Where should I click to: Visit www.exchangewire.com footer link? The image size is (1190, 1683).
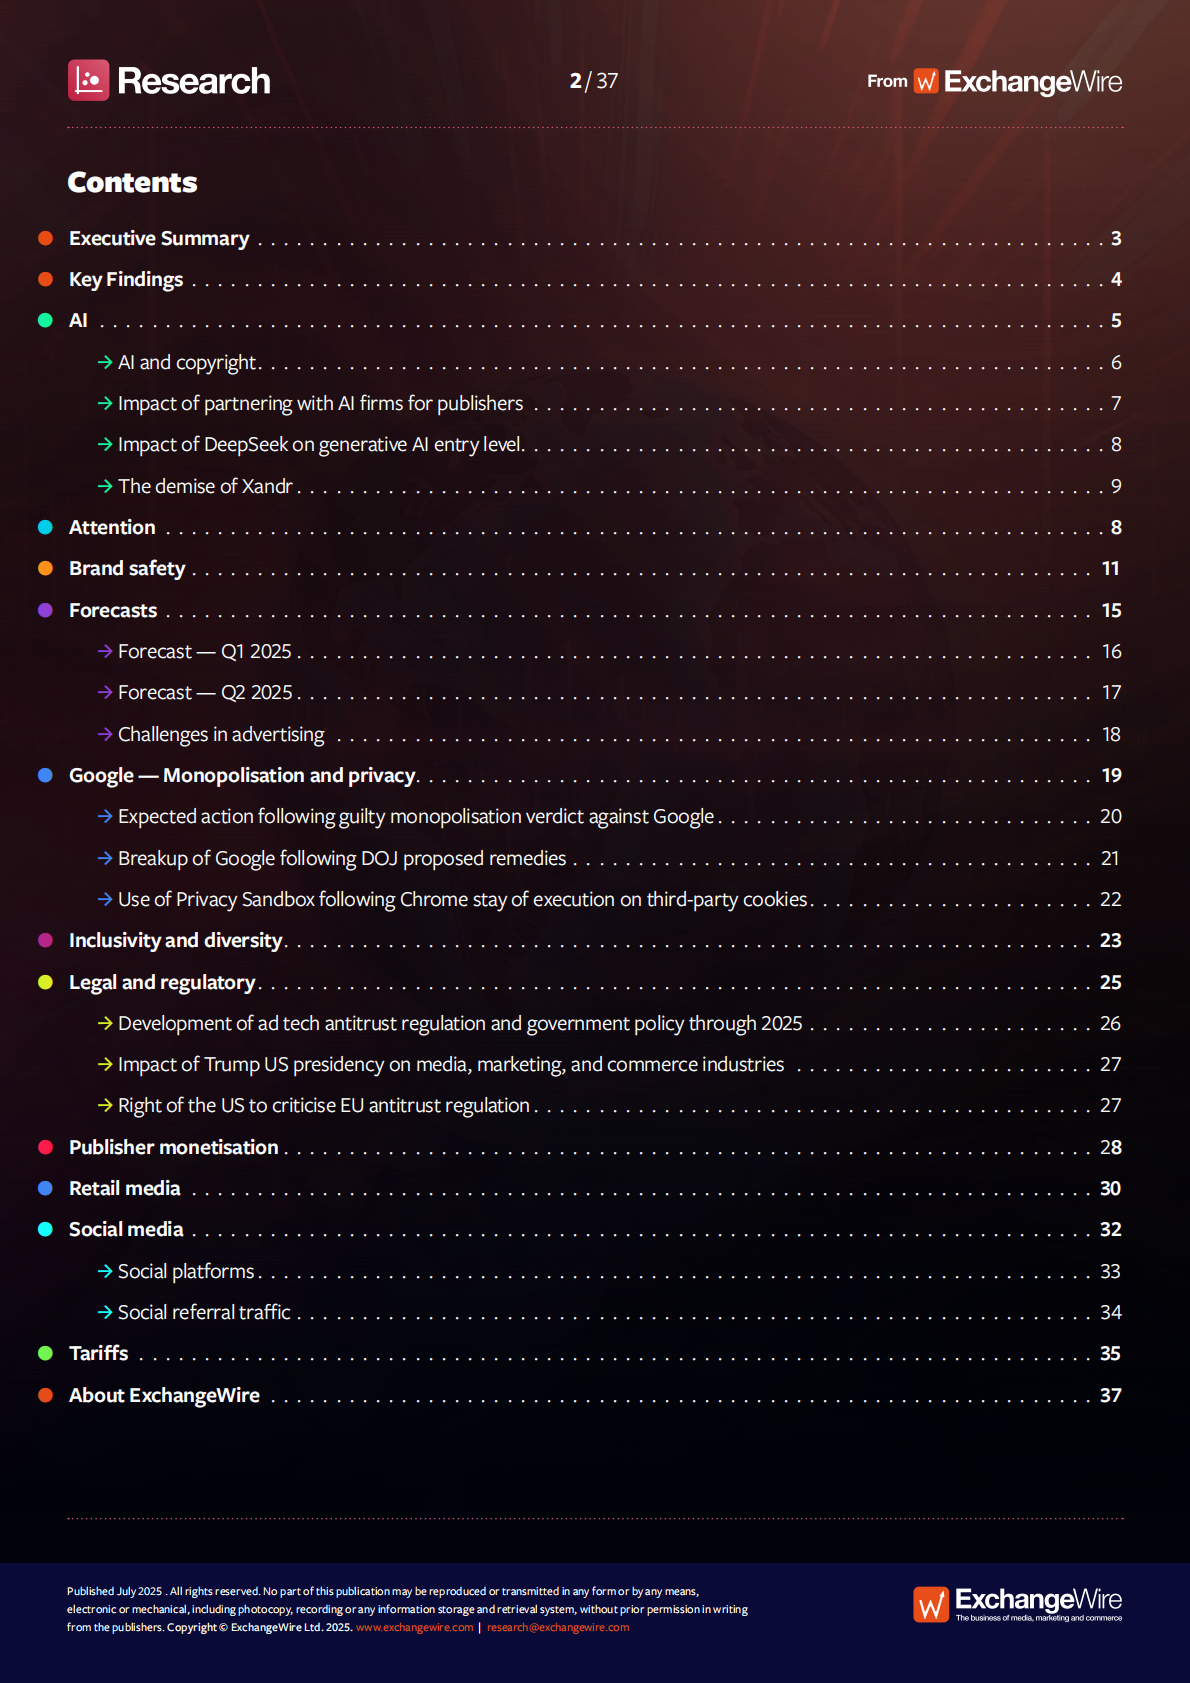pyautogui.click(x=414, y=1627)
